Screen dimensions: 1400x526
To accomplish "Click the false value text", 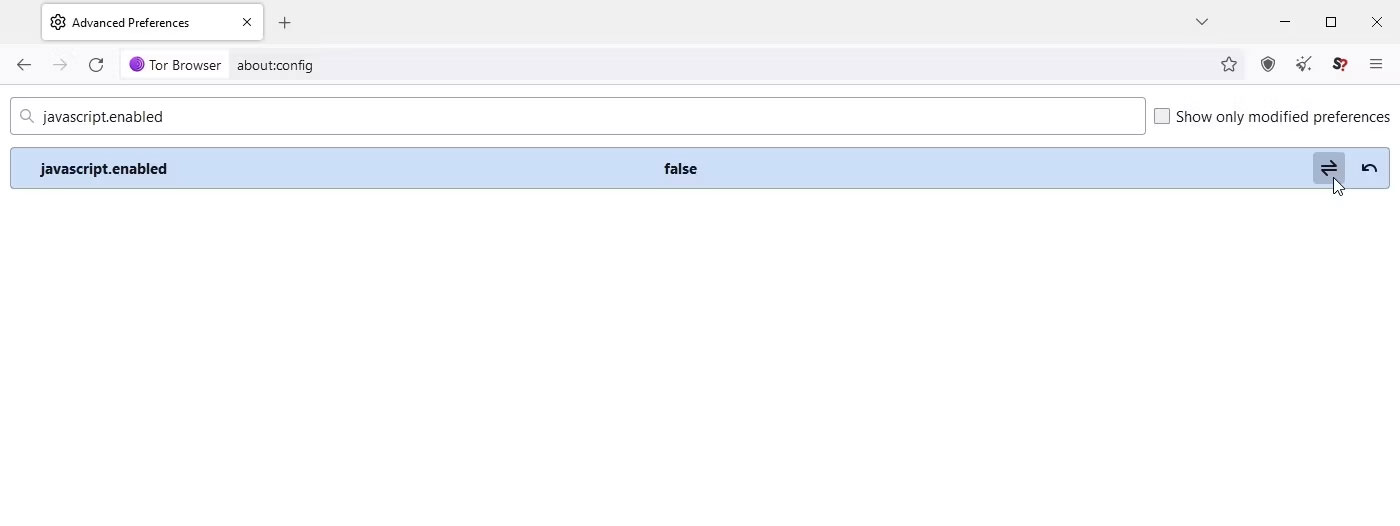I will (x=680, y=169).
